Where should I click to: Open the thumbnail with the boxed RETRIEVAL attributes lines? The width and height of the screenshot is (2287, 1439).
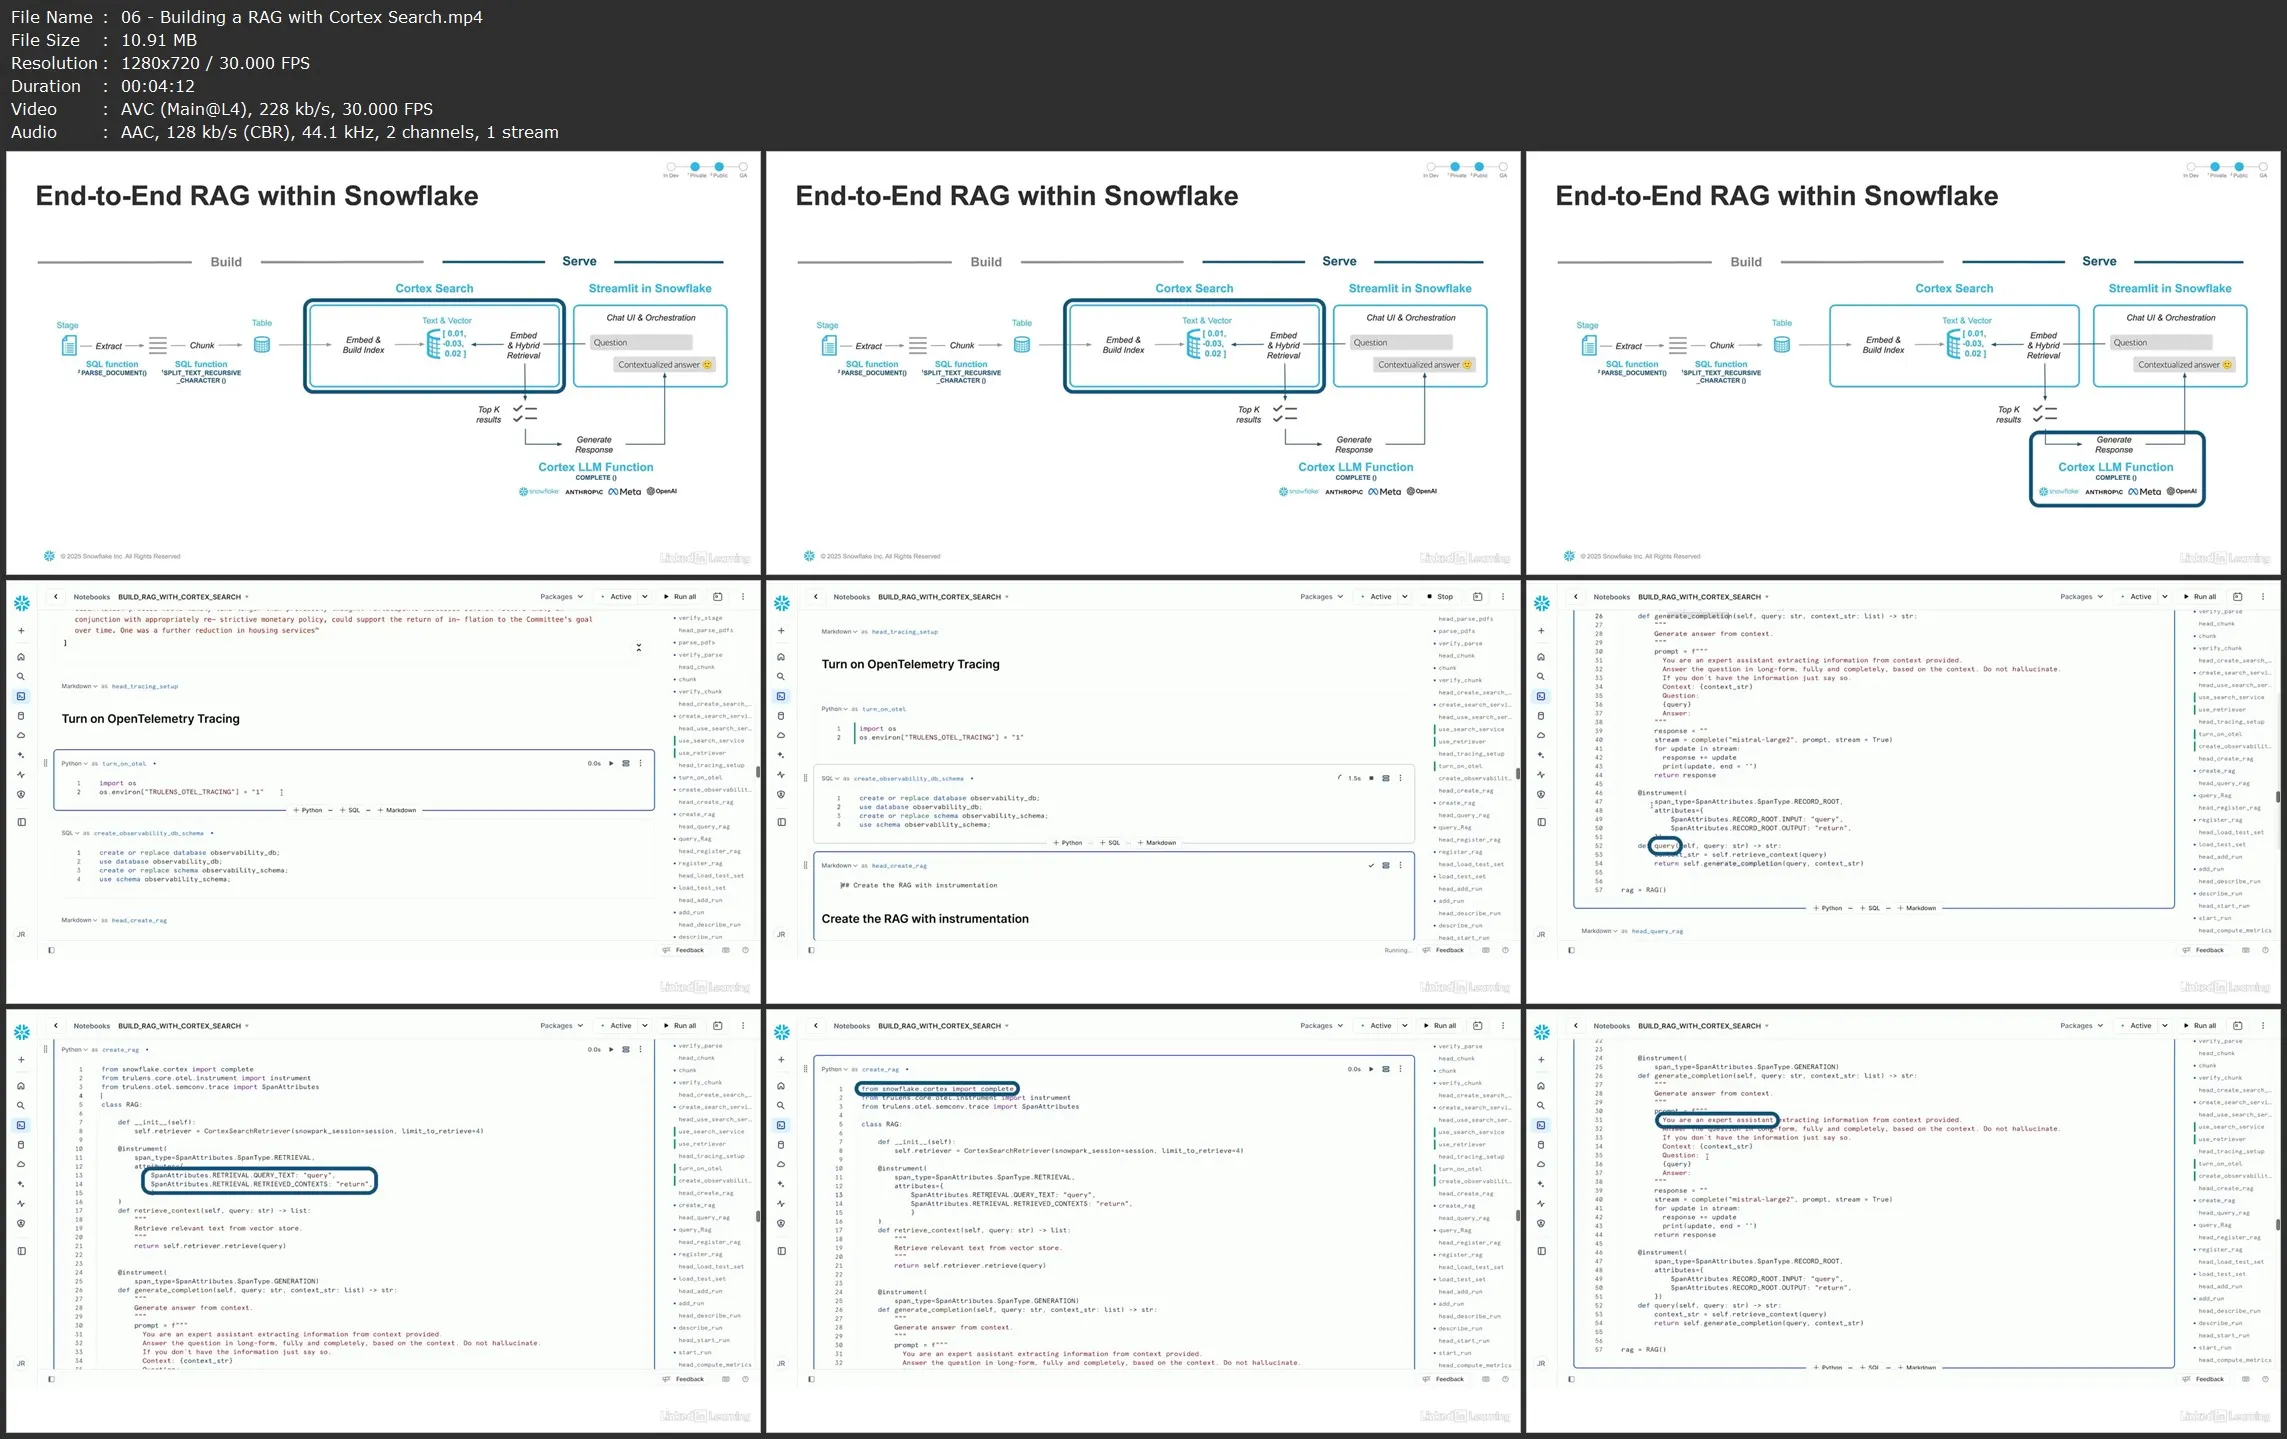tap(383, 1221)
